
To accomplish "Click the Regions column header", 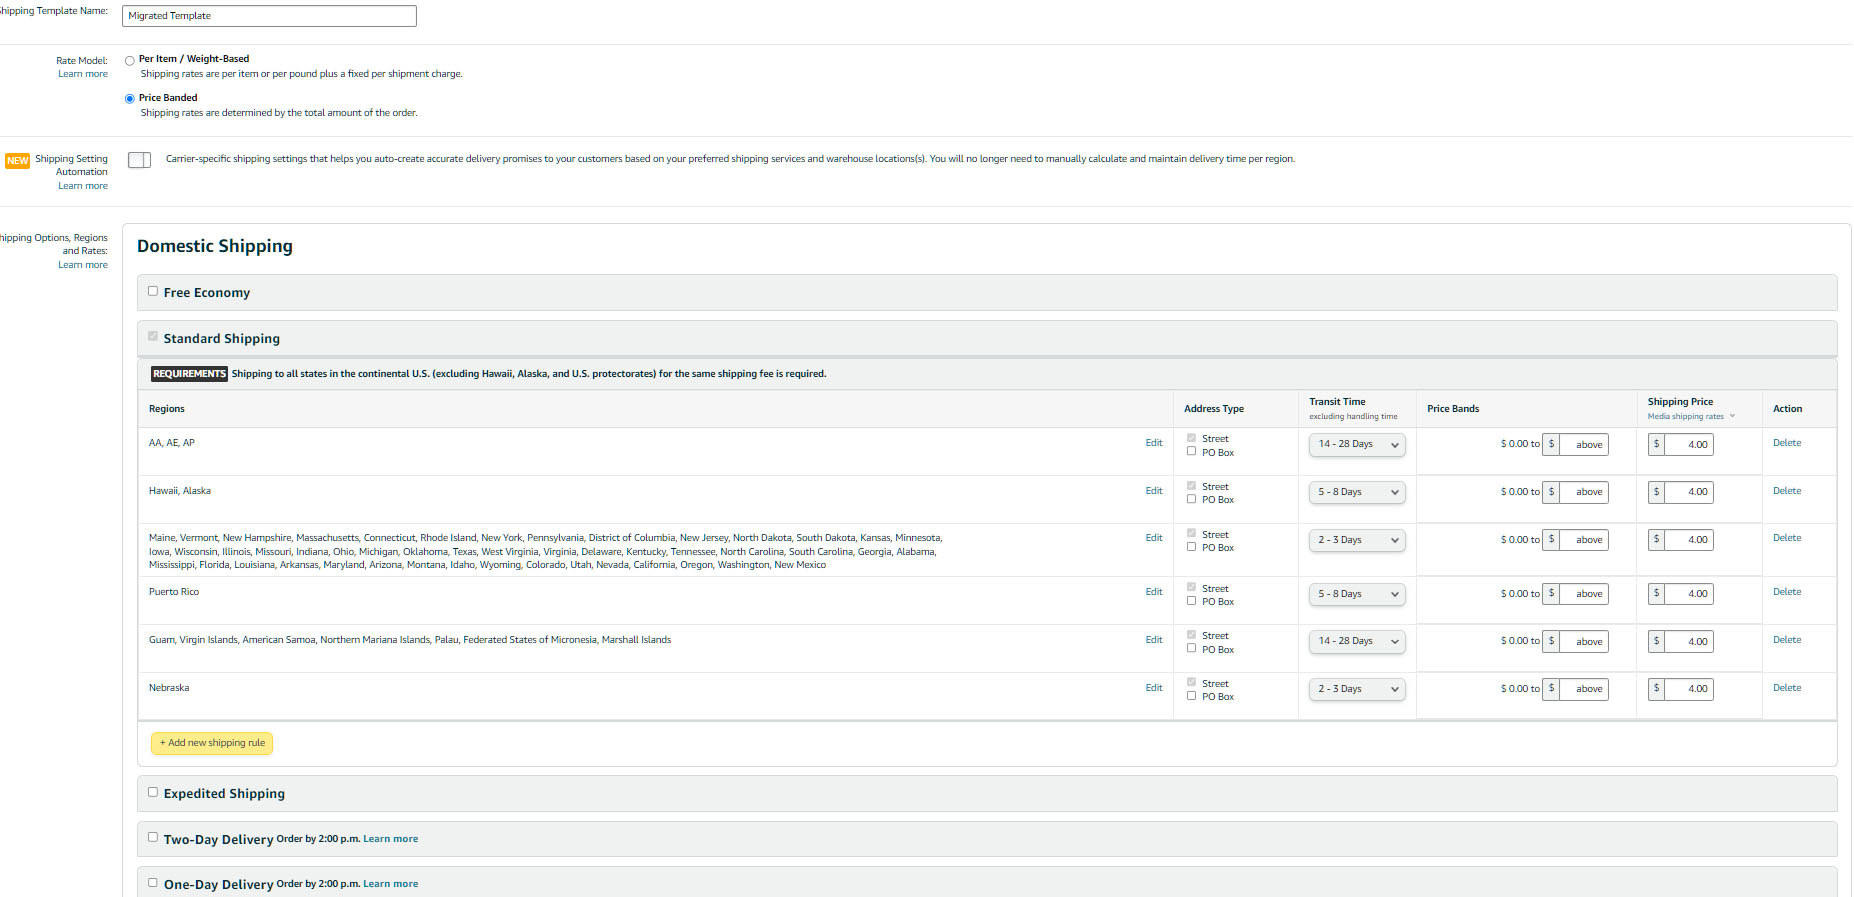I will [167, 409].
